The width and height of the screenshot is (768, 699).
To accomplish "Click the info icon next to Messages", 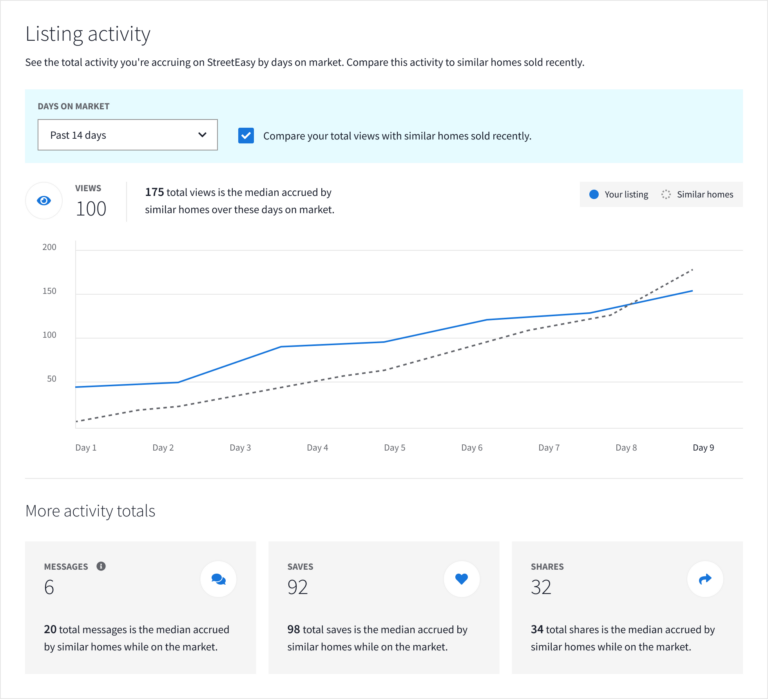I will pyautogui.click(x=101, y=566).
